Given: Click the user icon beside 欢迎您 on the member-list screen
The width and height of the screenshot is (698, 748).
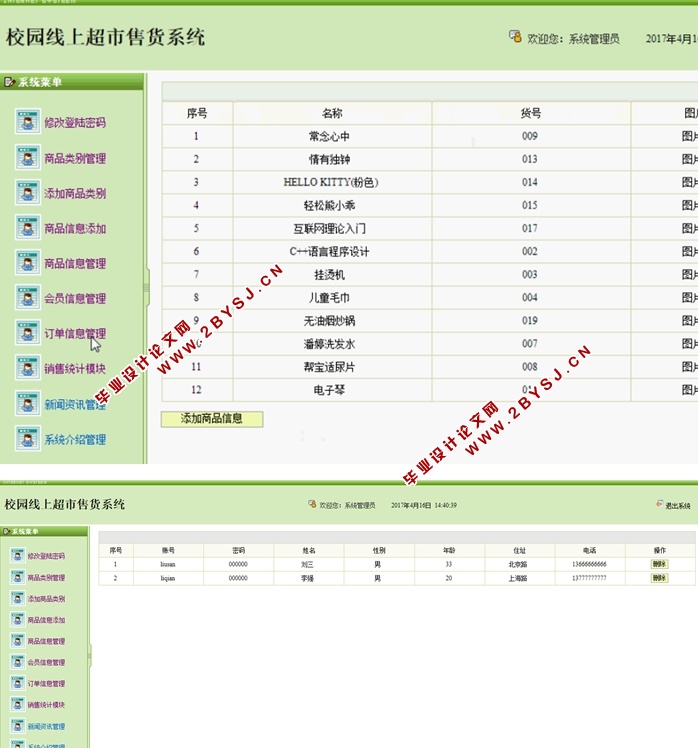Looking at the screenshot, I should [x=312, y=504].
